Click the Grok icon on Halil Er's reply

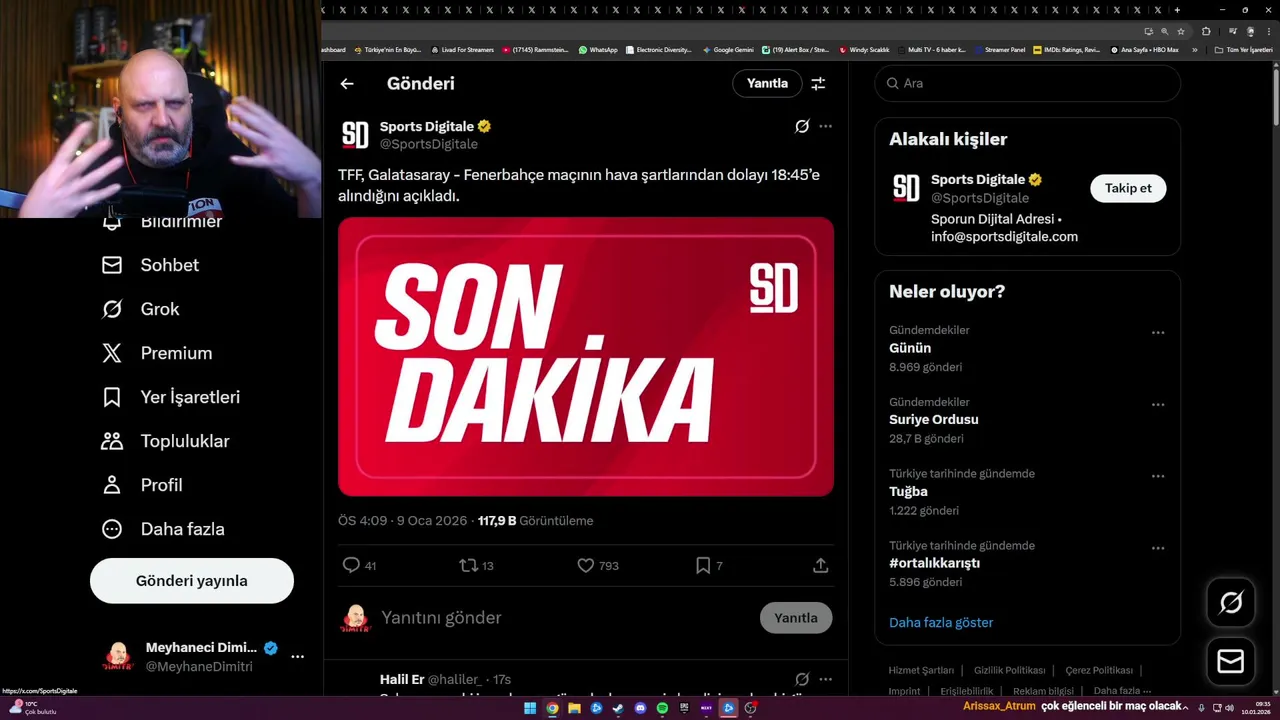[x=802, y=679]
